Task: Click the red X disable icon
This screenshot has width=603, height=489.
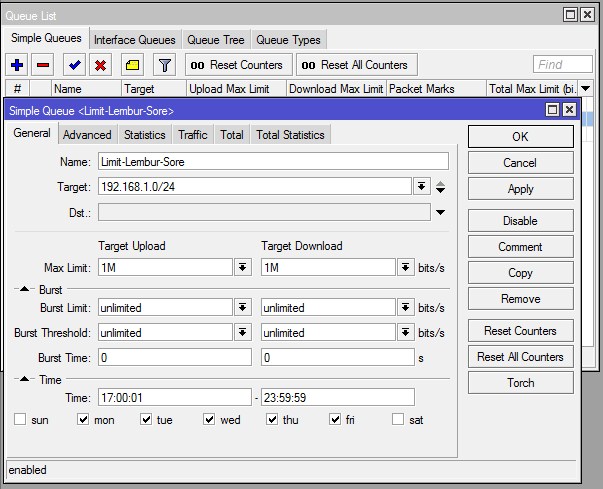Action: [x=100, y=65]
